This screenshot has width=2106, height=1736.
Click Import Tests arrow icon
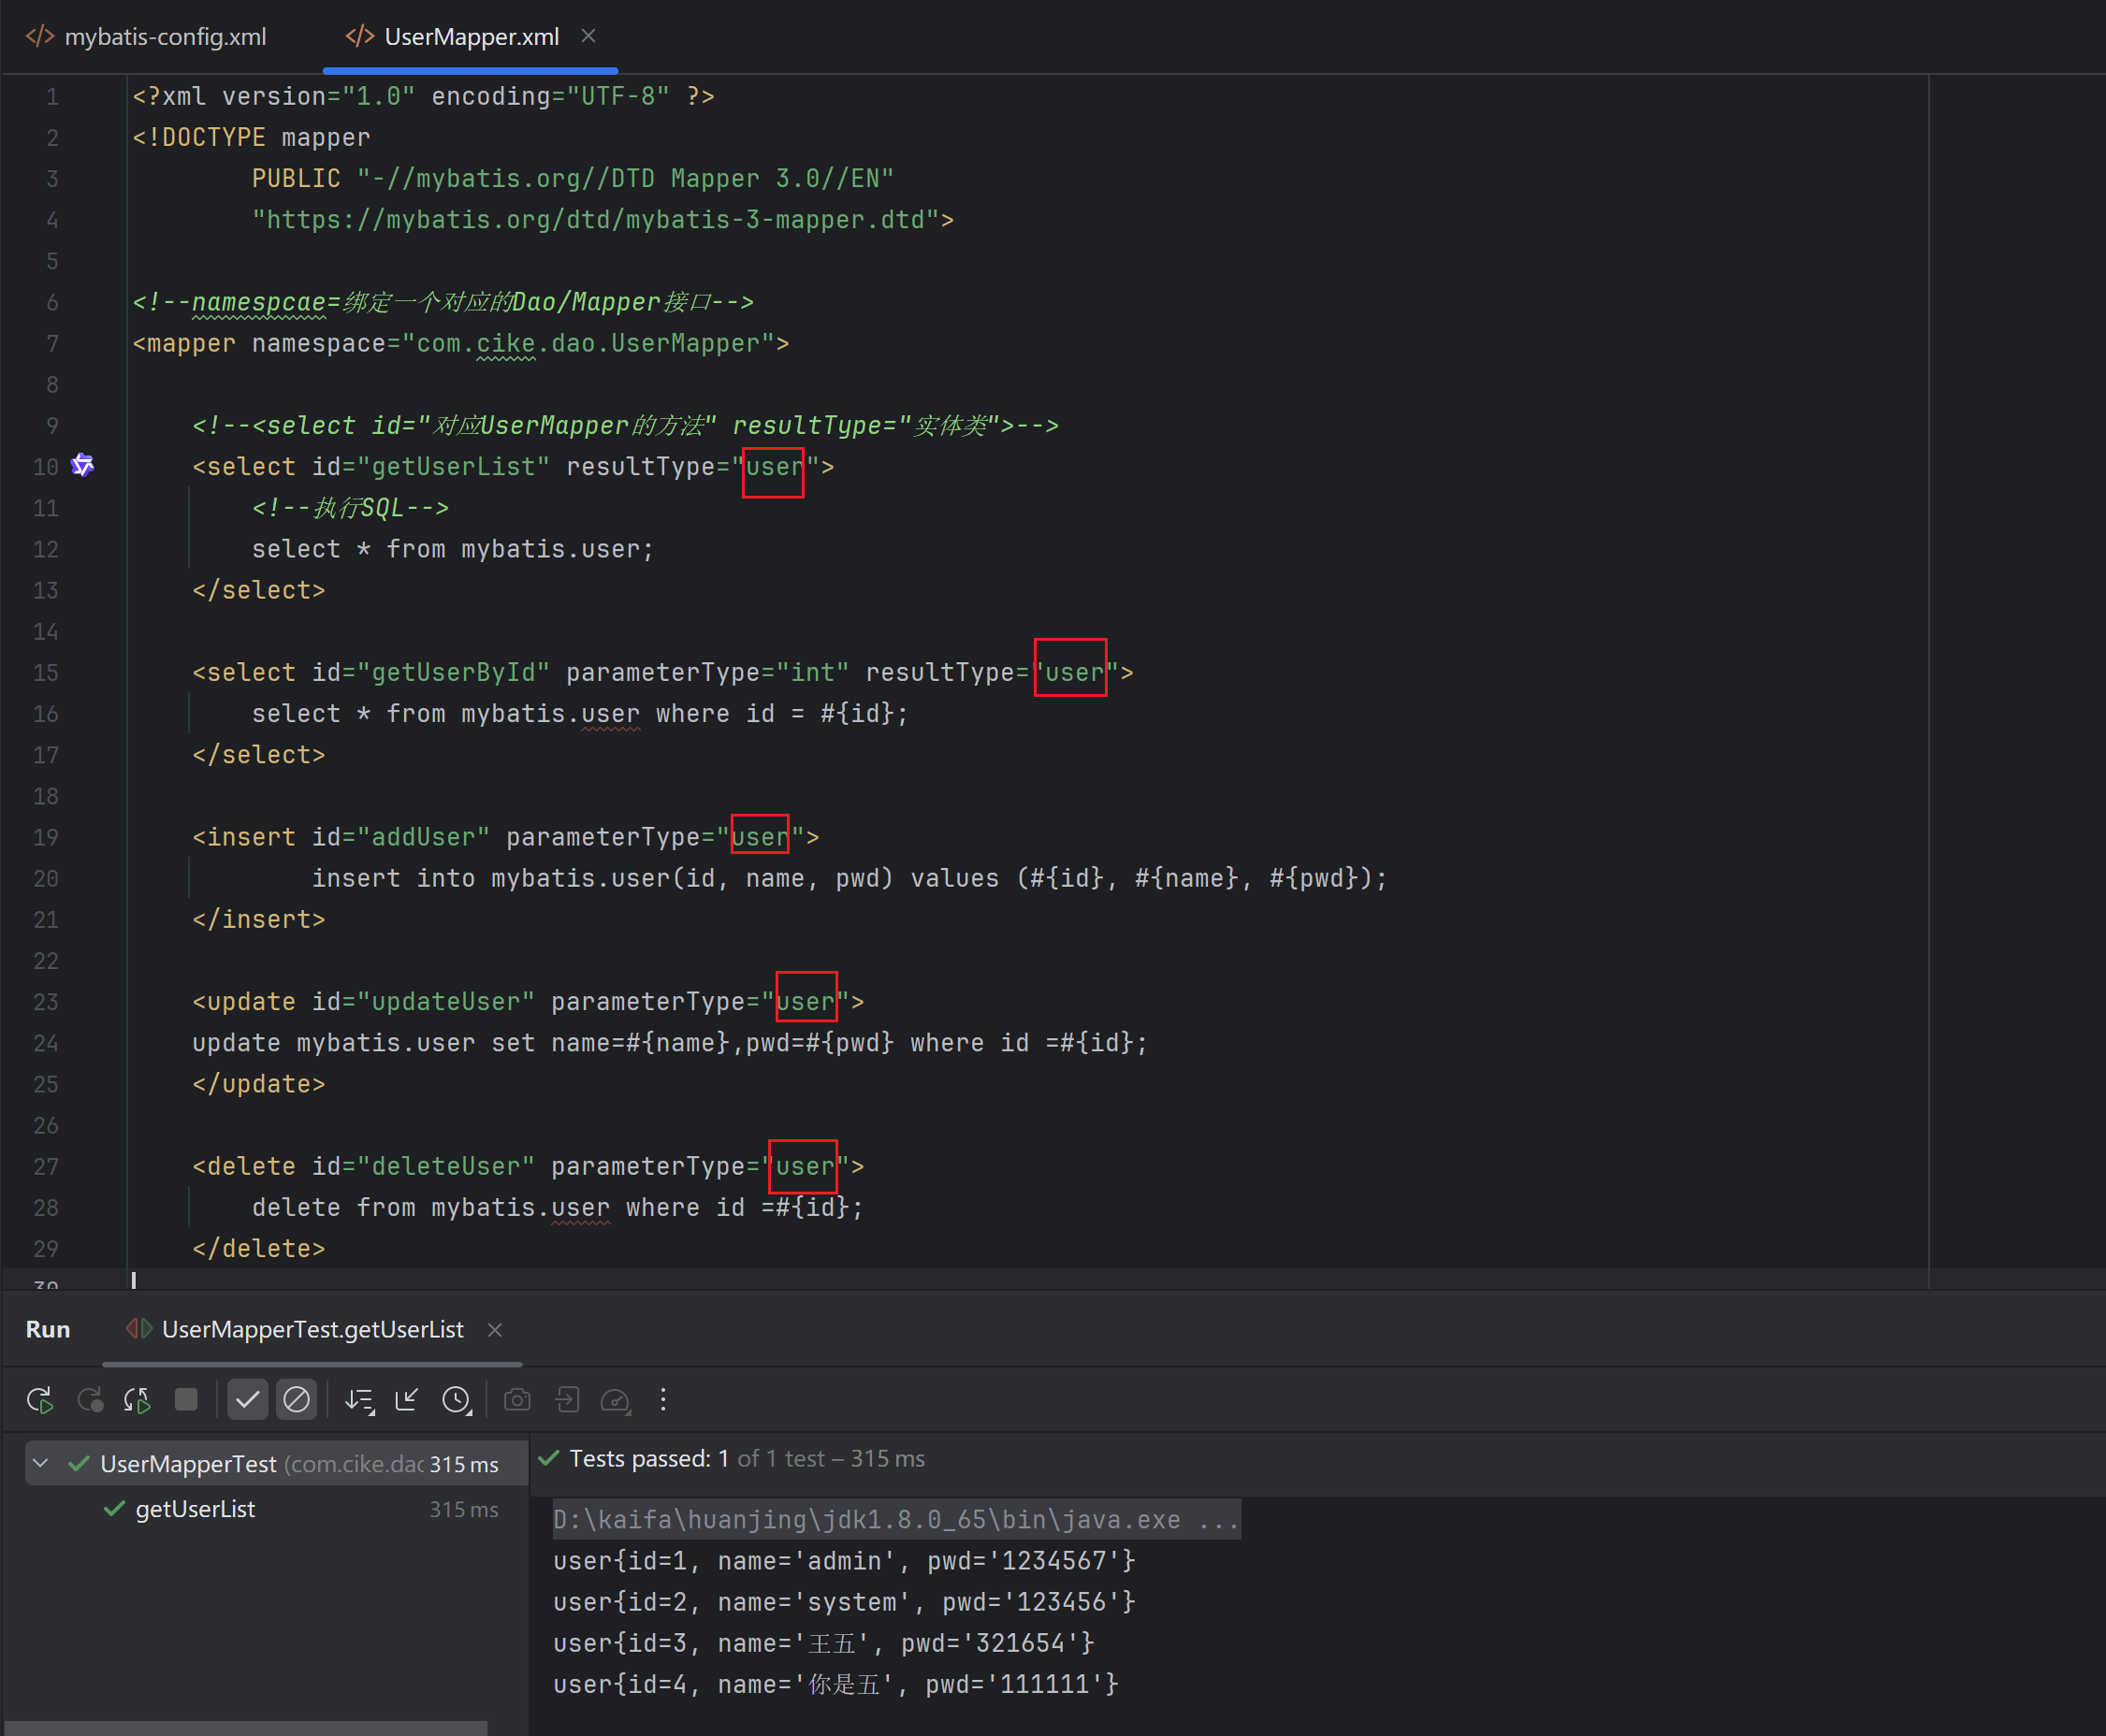[x=567, y=1400]
